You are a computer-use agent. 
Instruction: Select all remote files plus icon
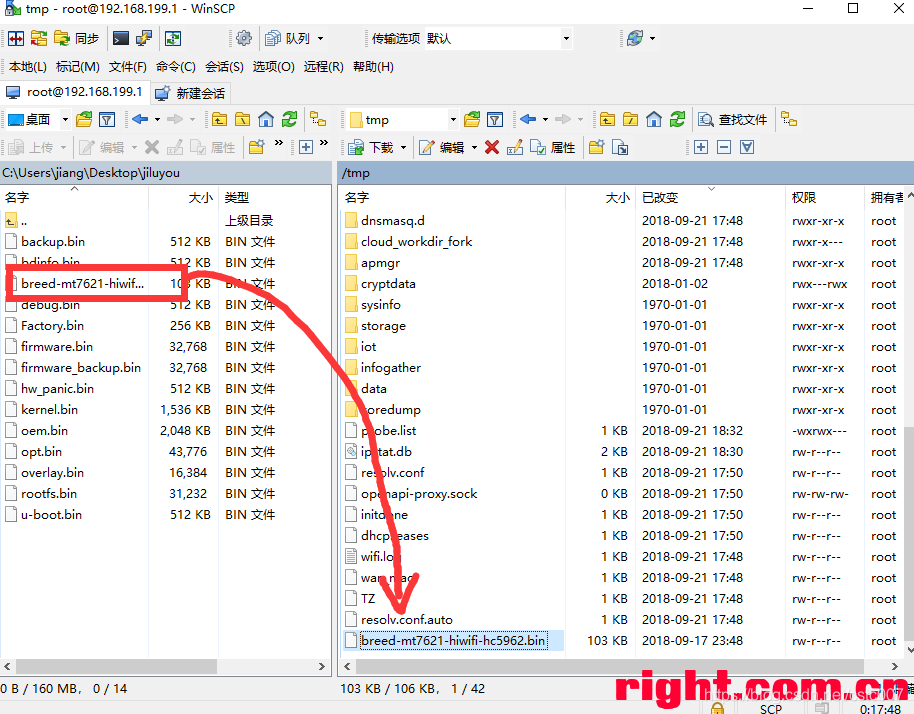pos(701,147)
